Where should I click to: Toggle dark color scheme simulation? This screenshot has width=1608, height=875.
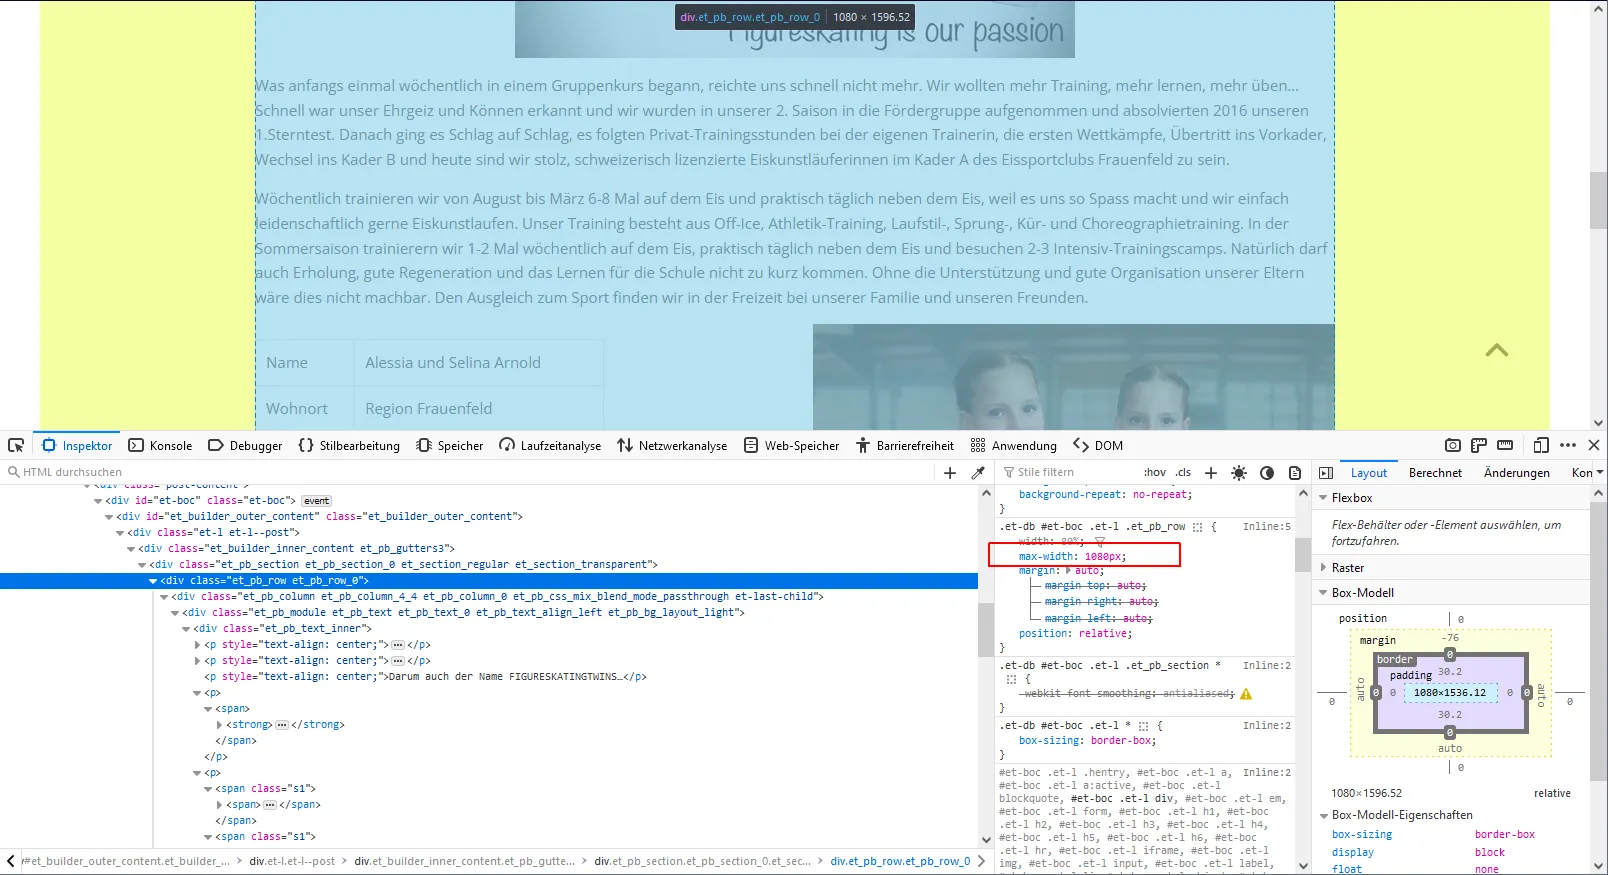click(x=1267, y=472)
